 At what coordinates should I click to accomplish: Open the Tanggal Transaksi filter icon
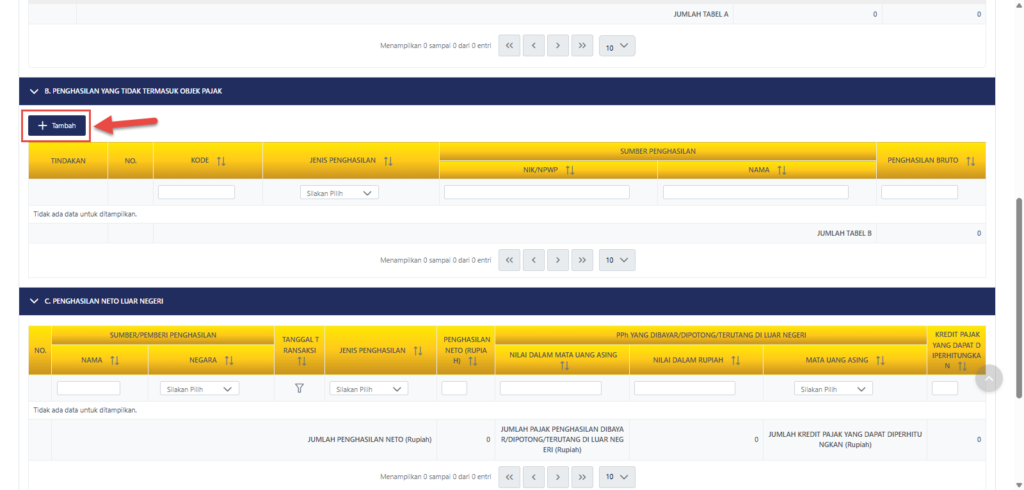tap(299, 388)
